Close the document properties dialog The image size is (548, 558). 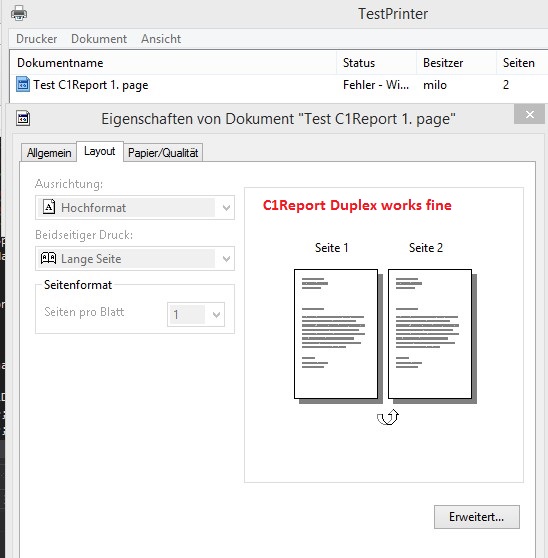point(529,114)
